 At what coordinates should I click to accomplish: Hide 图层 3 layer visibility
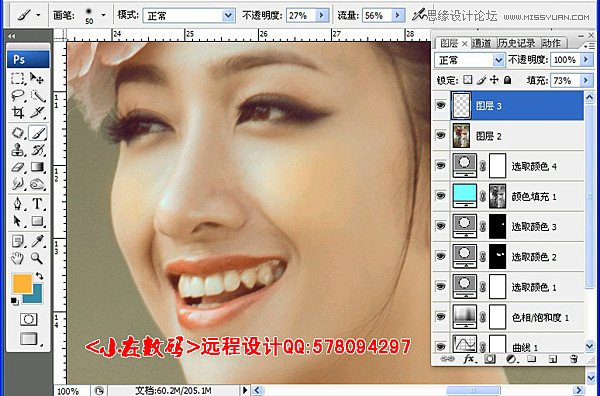pyautogui.click(x=441, y=105)
